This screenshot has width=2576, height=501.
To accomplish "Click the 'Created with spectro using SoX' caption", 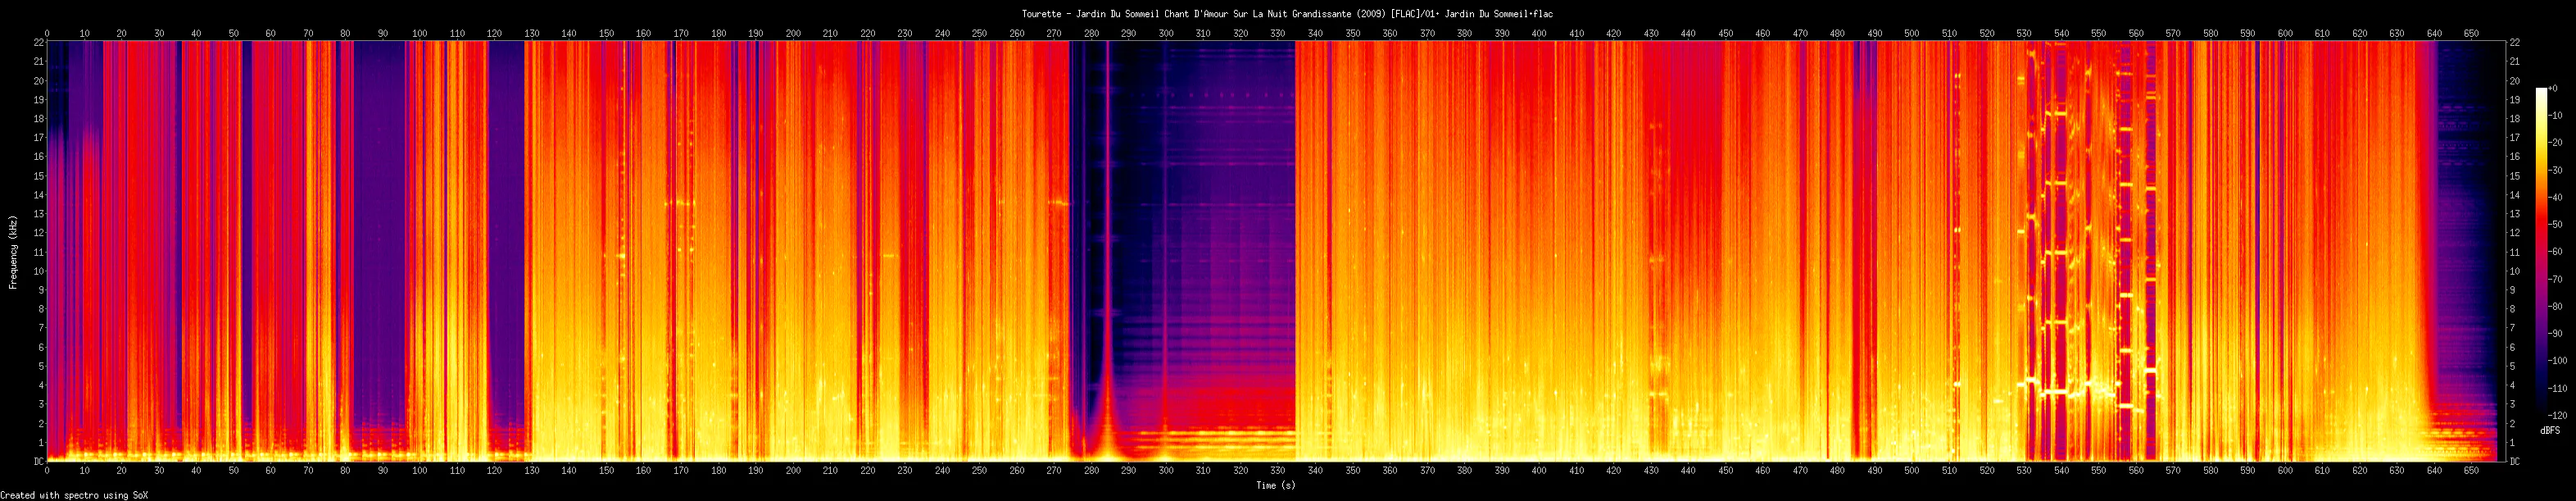I will (x=74, y=495).
